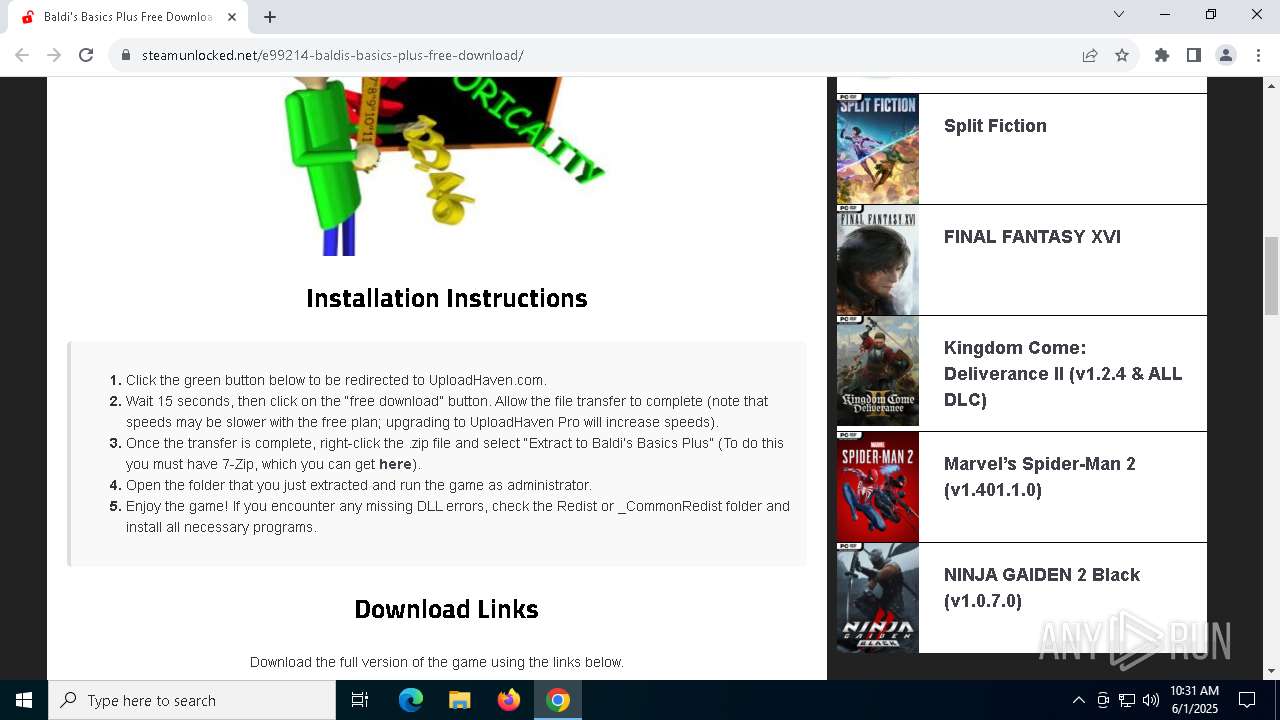The width and height of the screenshot is (1280, 720).
Task: Select the Chrome taskbar icon
Action: (558, 700)
